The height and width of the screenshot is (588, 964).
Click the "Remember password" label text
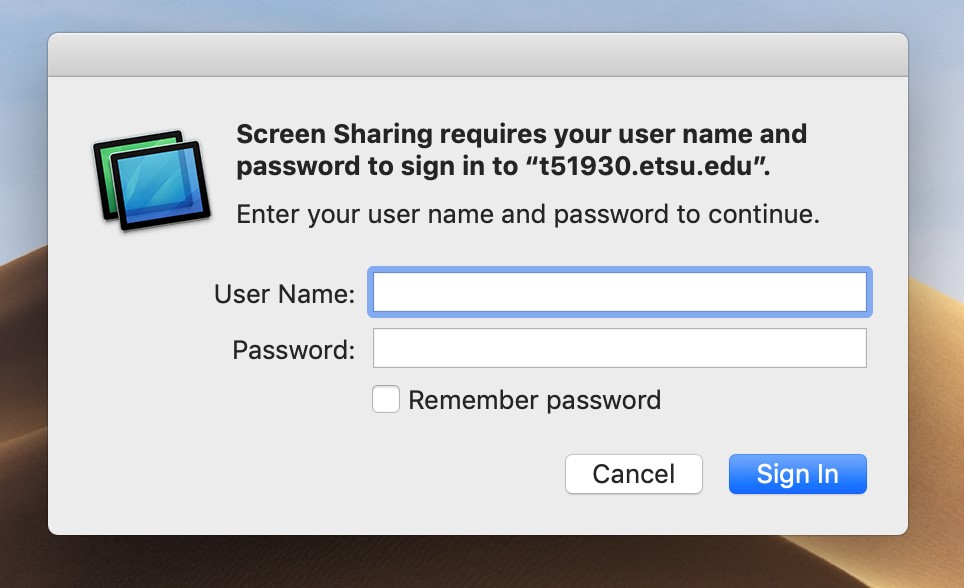click(534, 401)
